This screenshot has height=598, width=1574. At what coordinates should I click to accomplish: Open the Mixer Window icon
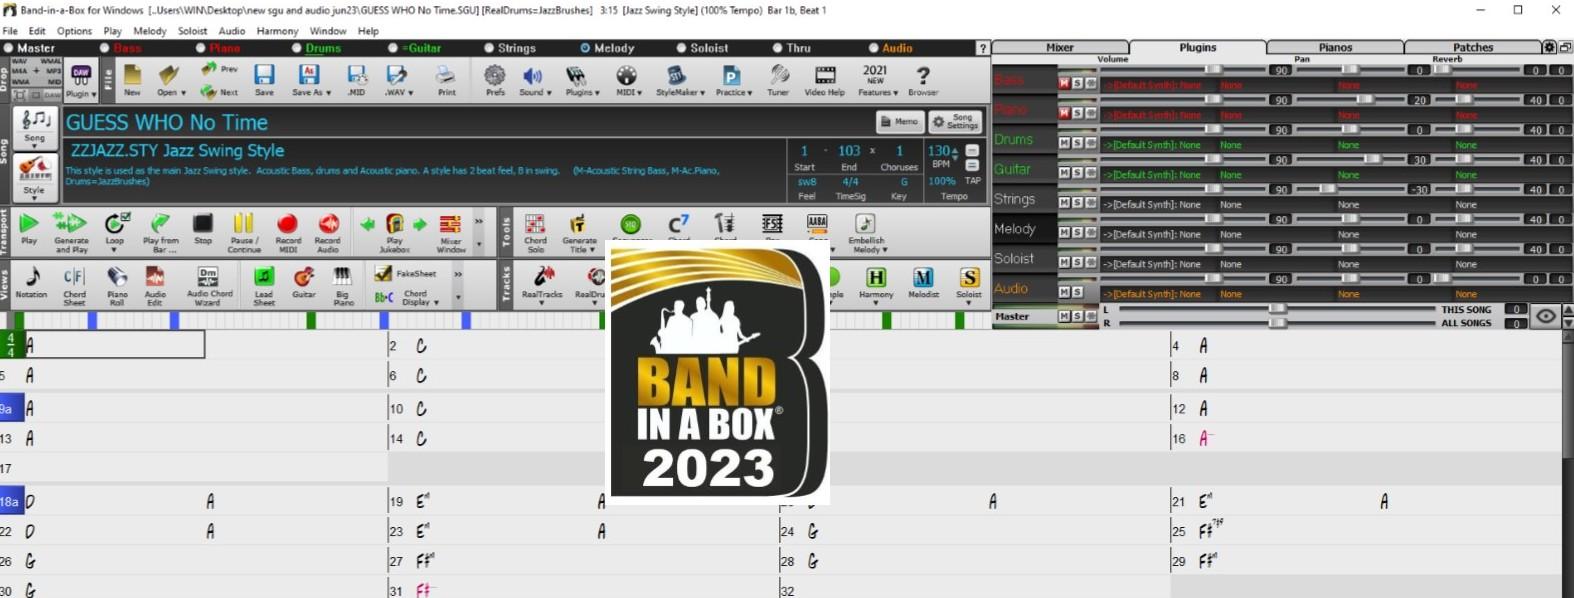(450, 231)
